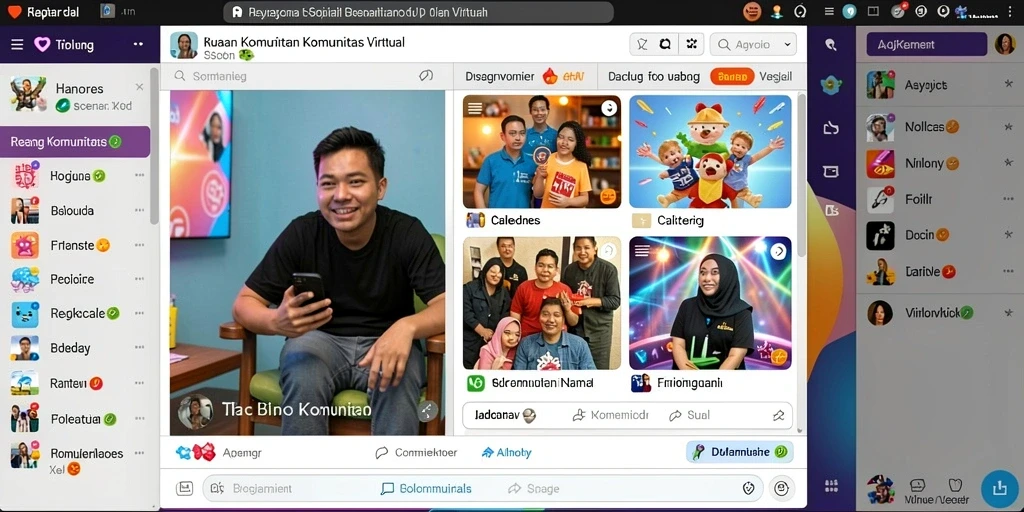This screenshot has width=1024, height=512.
Task: Click the apps grid icon at rail bottom
Action: click(831, 485)
